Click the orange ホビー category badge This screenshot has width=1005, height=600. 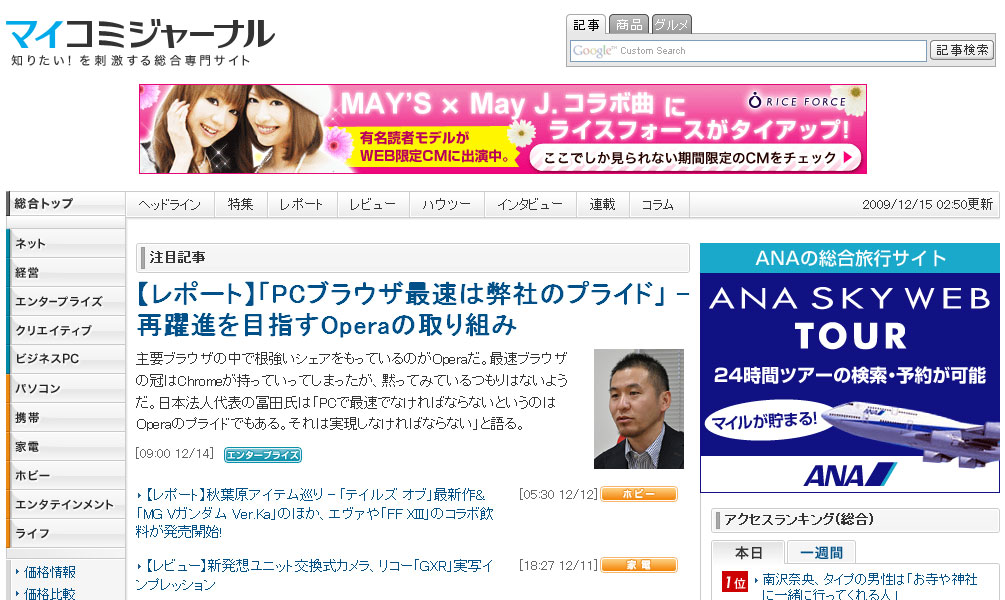tap(638, 494)
